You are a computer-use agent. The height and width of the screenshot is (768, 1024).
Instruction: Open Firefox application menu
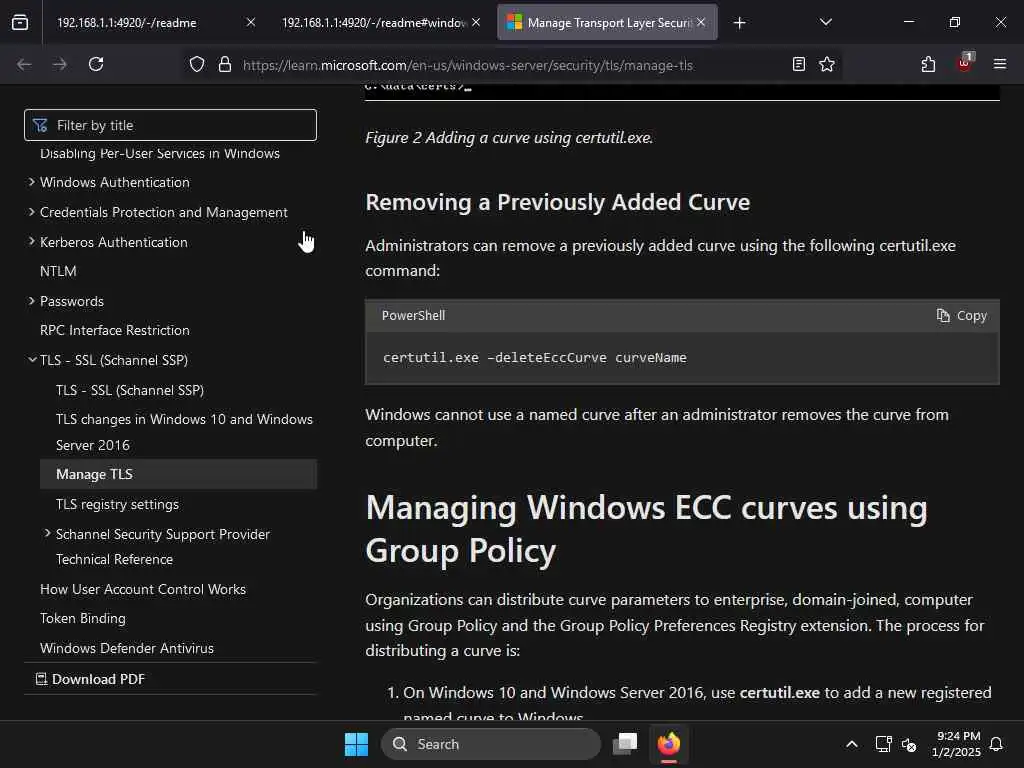[999, 64]
